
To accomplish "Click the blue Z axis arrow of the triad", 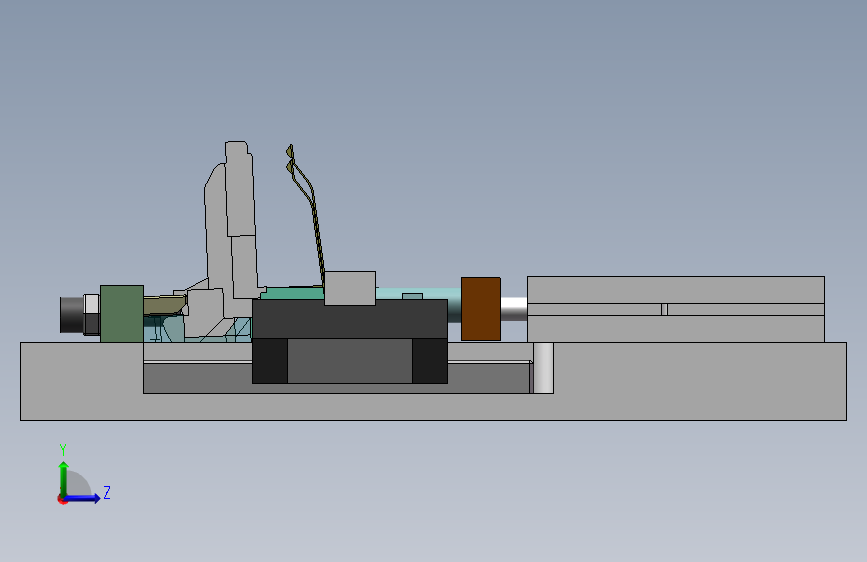I will tap(83, 498).
